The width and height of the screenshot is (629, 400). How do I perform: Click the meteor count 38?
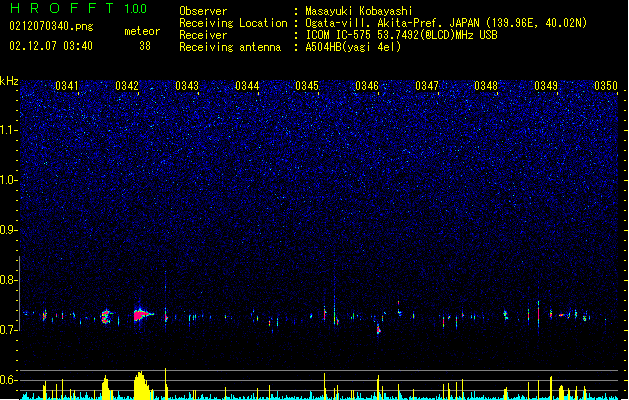pyautogui.click(x=145, y=46)
